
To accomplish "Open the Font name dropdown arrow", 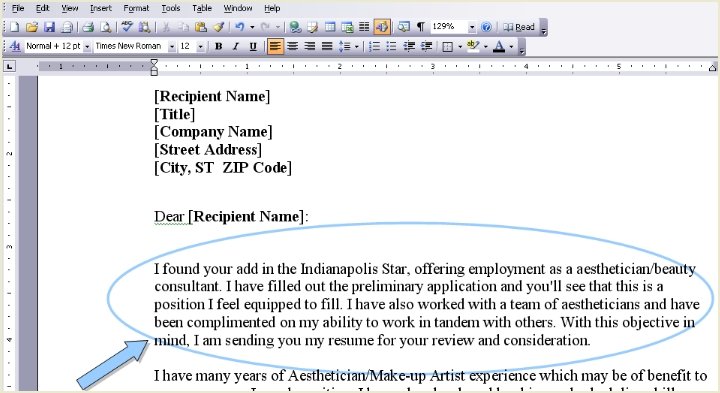I will [x=172, y=47].
